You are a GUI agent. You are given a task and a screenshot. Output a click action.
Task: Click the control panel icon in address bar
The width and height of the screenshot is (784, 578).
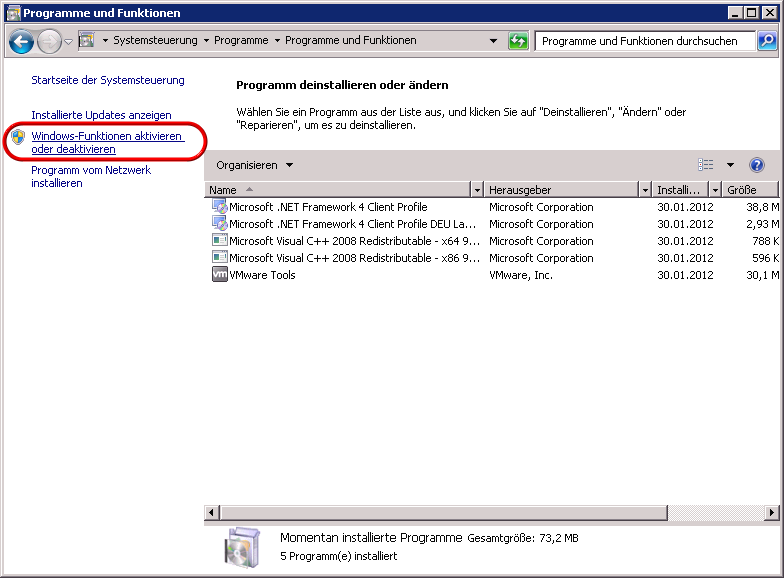point(87,40)
